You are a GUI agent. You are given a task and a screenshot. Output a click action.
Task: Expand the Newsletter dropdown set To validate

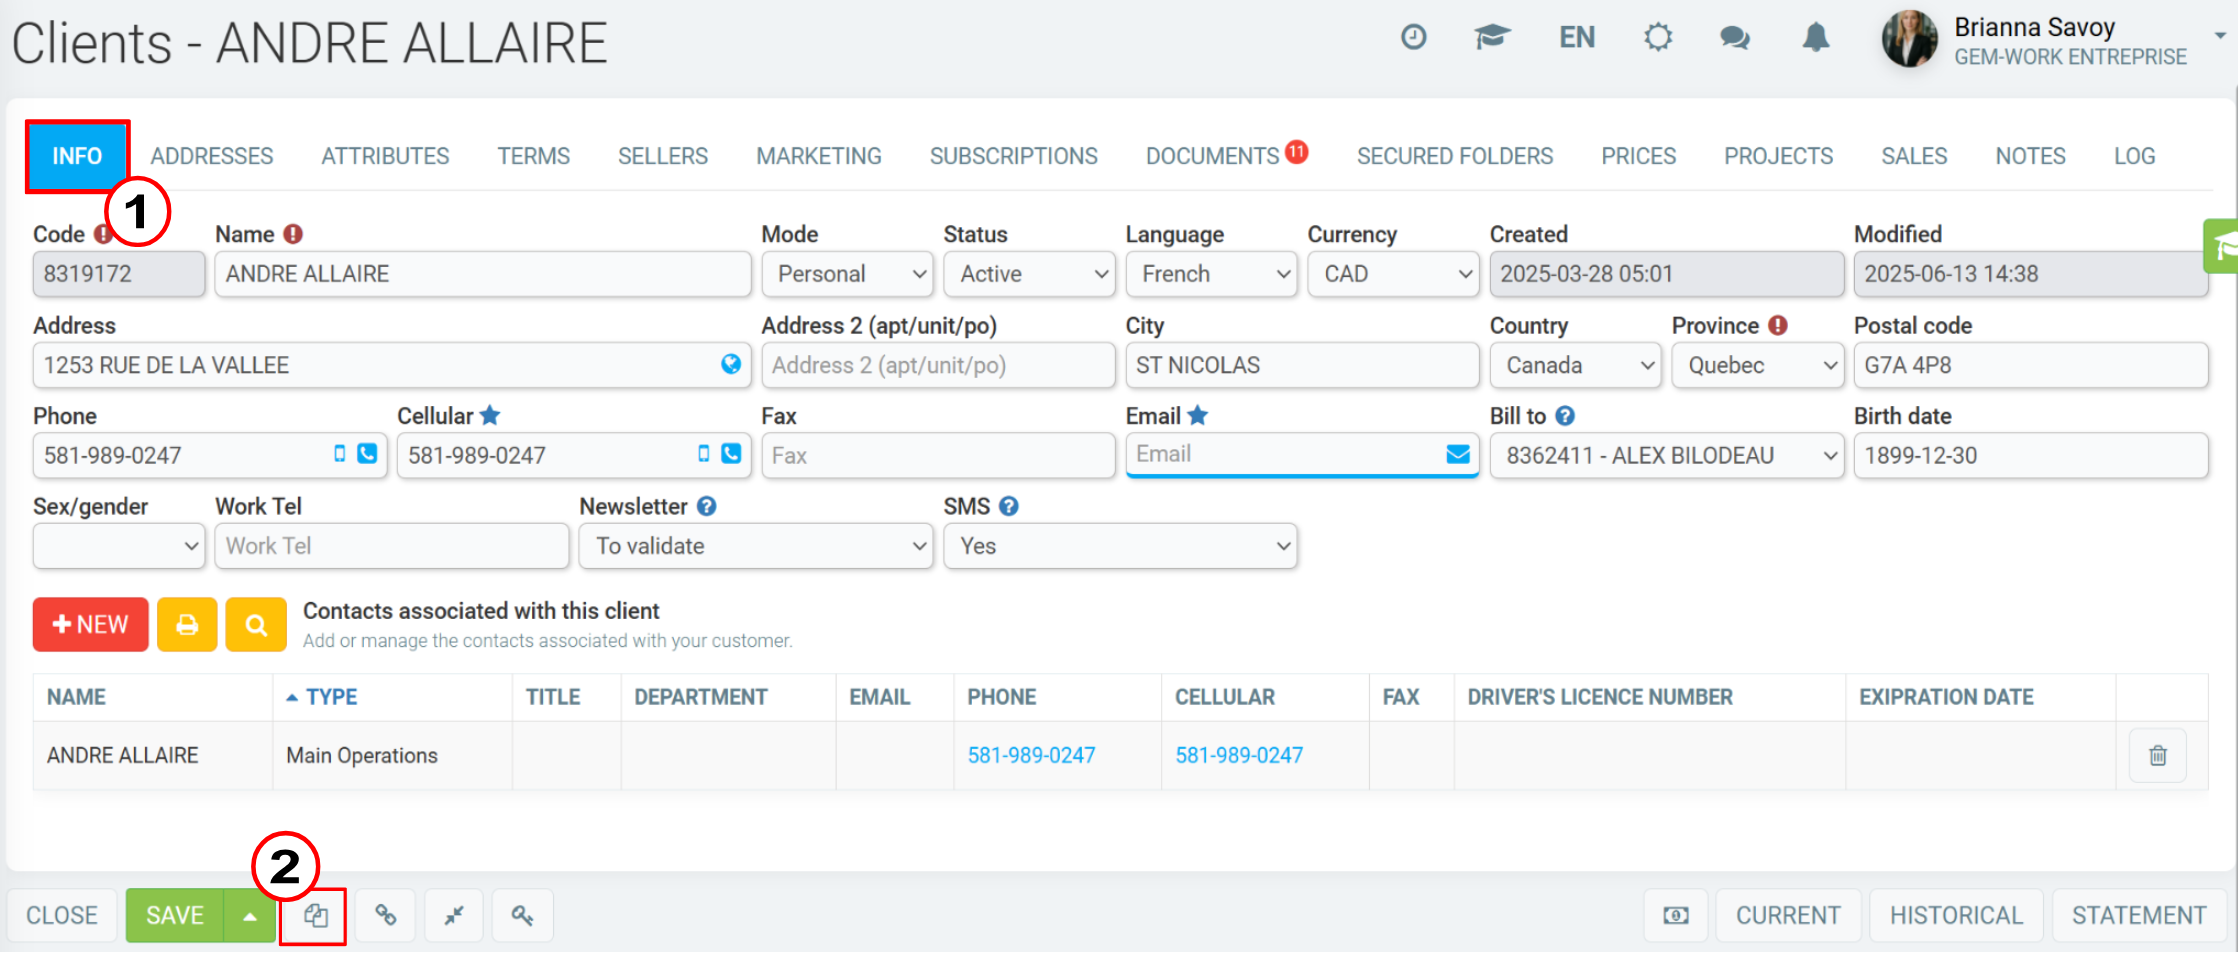click(x=756, y=546)
